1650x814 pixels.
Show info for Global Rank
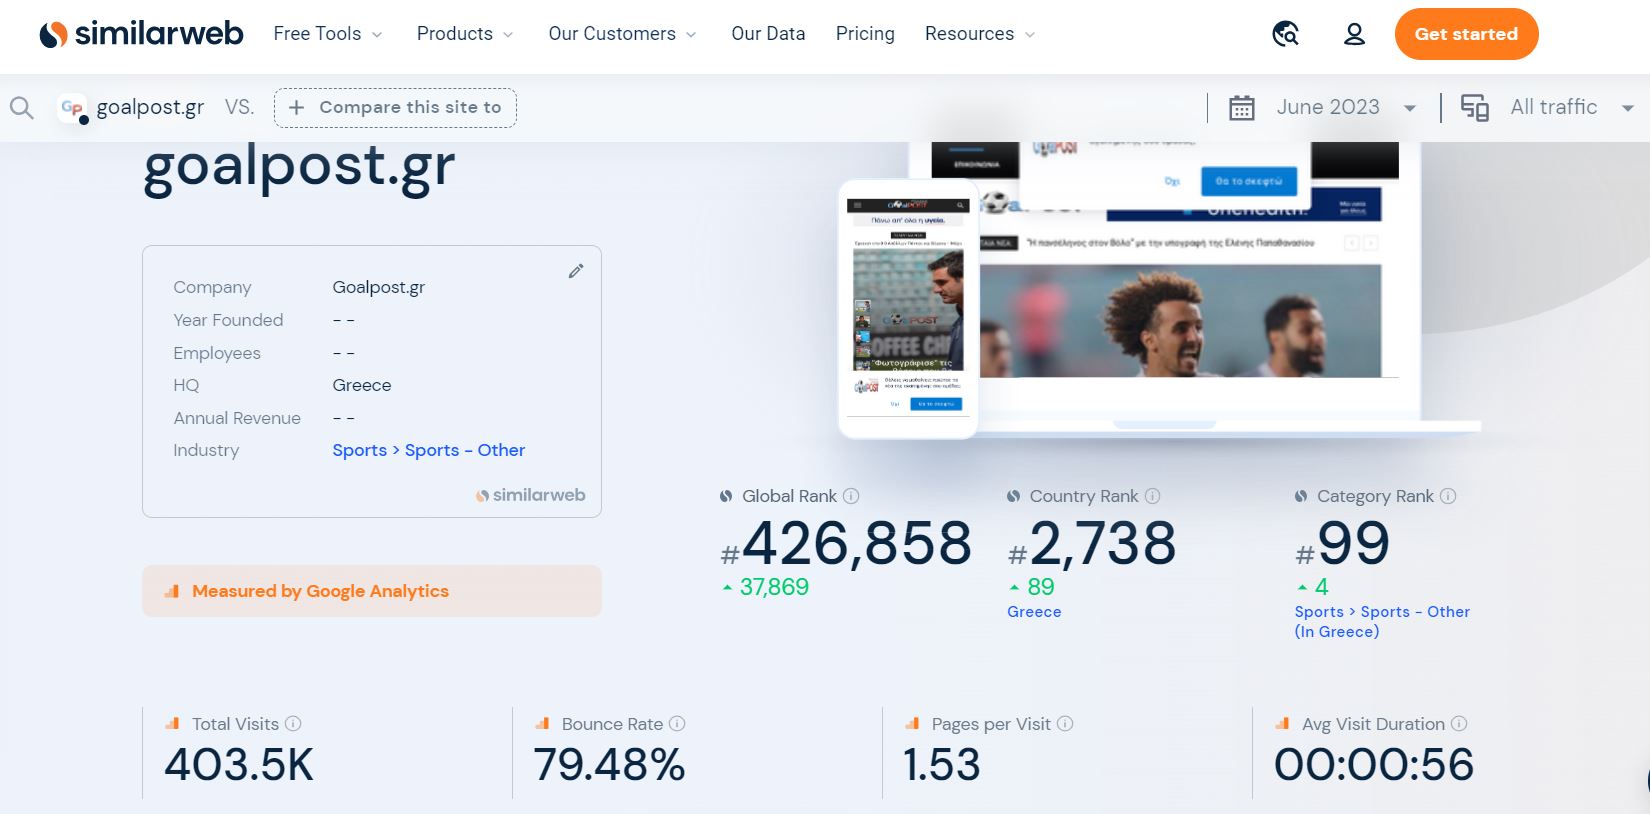pyautogui.click(x=851, y=496)
